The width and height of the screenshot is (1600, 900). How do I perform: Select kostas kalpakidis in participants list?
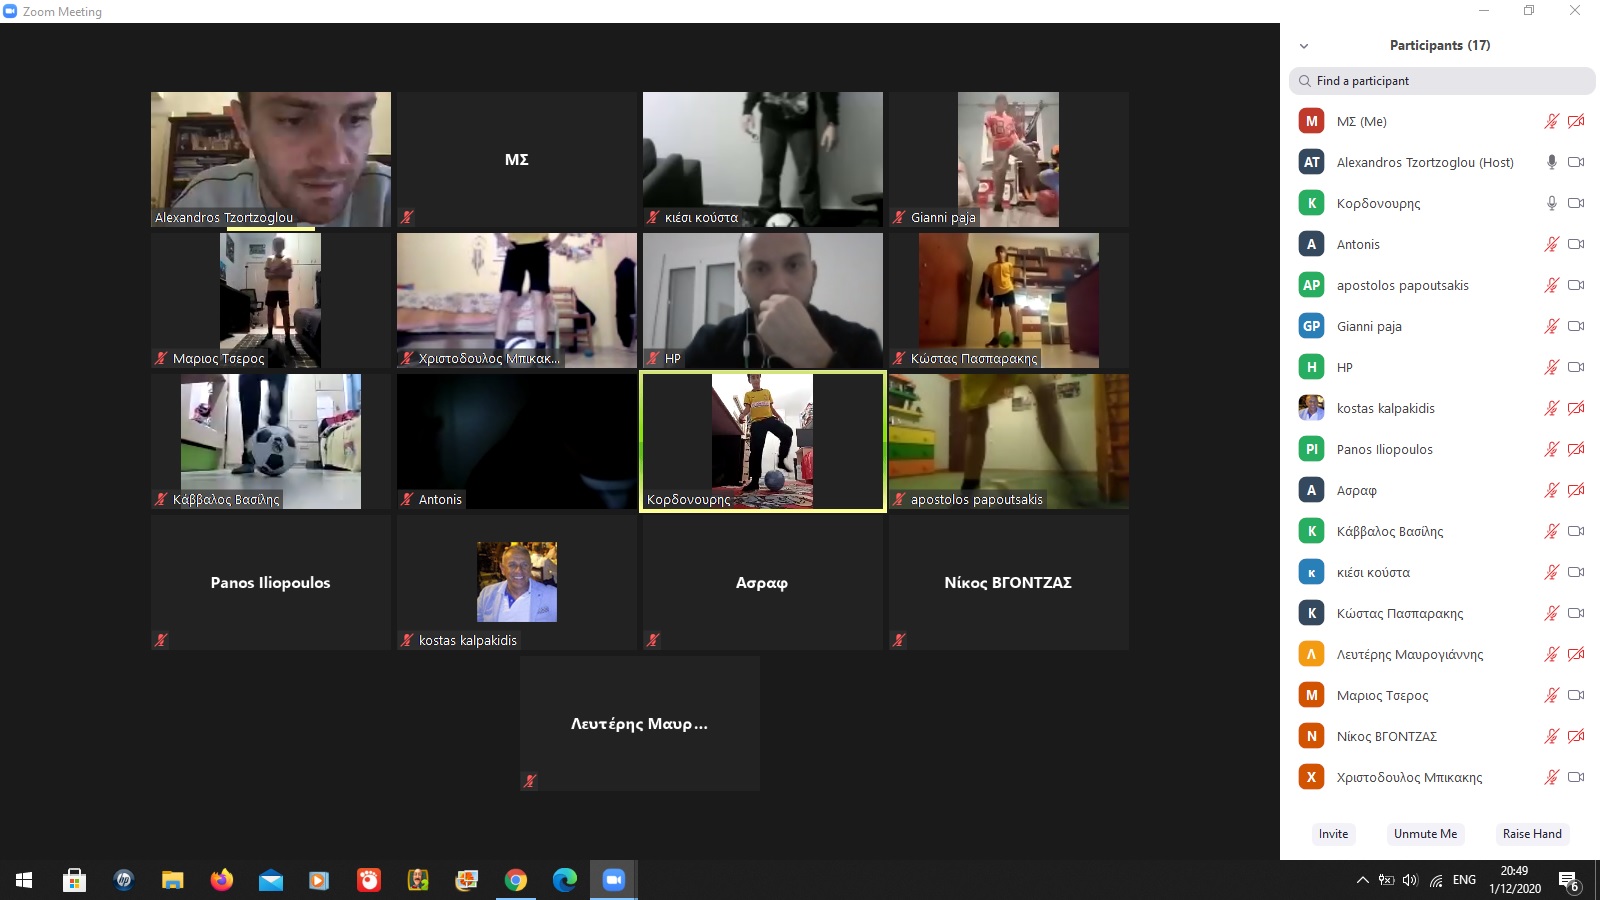coord(1440,408)
